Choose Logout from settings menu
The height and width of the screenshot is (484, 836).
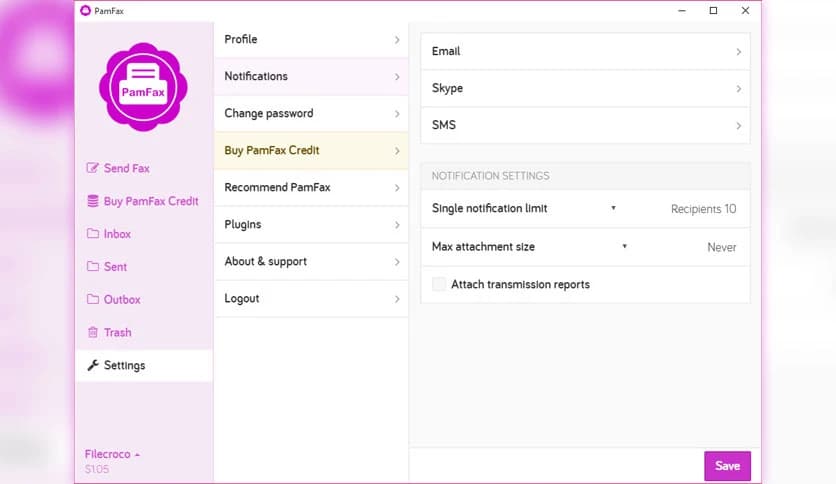point(311,299)
